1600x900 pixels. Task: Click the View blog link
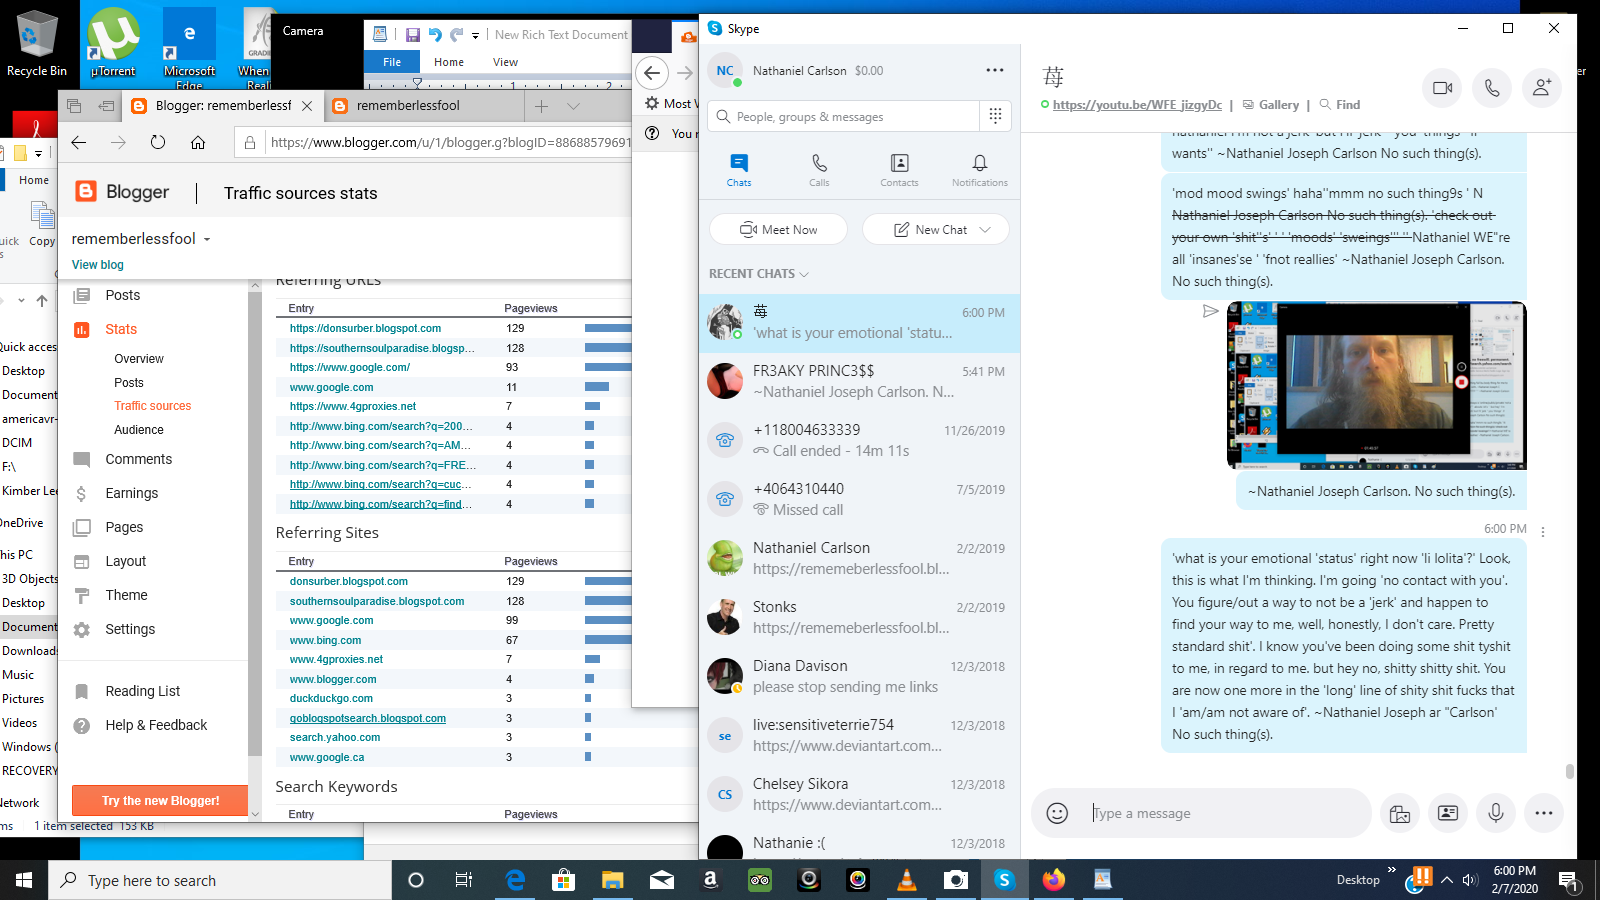click(x=98, y=265)
